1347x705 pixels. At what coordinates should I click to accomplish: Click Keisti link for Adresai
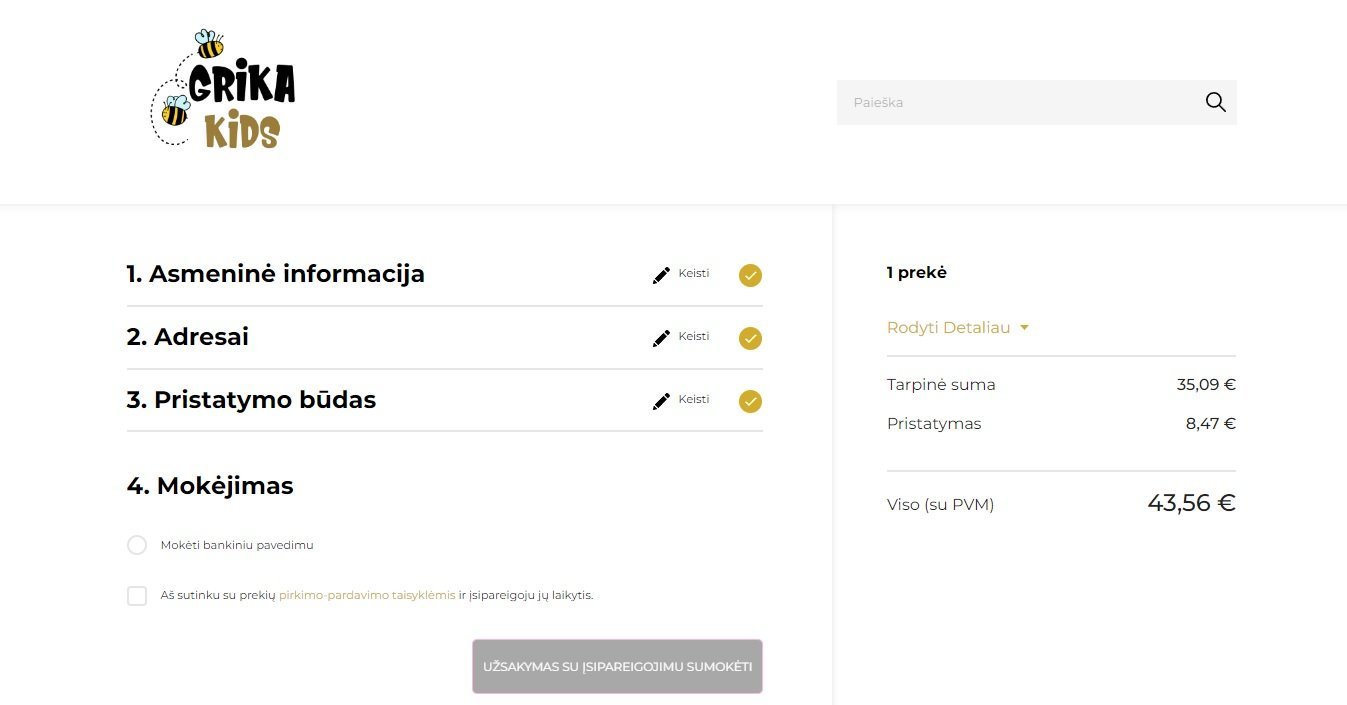click(x=694, y=336)
